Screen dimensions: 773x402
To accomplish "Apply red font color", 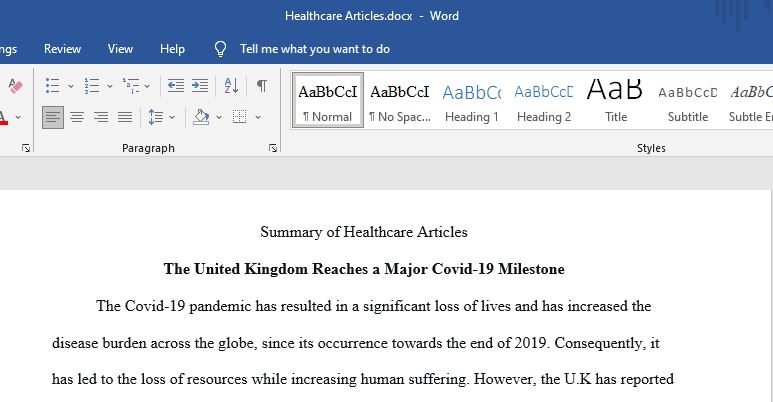I will tap(3, 118).
